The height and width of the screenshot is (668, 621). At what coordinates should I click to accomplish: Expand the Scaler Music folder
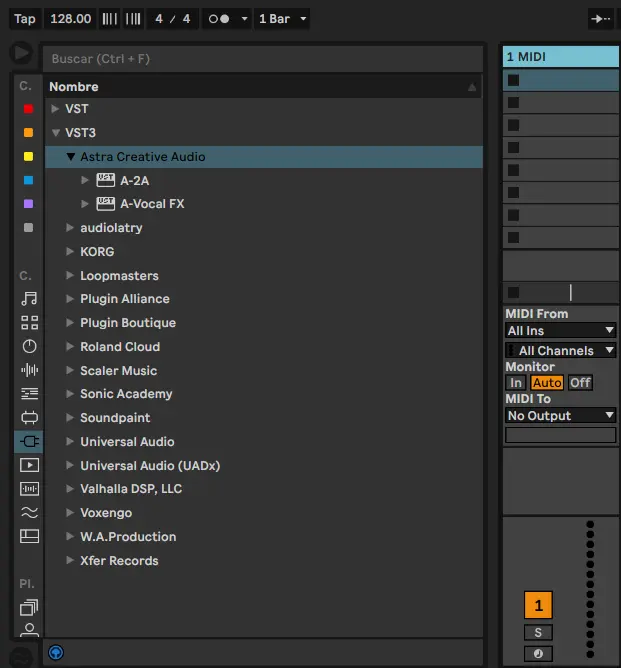coord(70,370)
